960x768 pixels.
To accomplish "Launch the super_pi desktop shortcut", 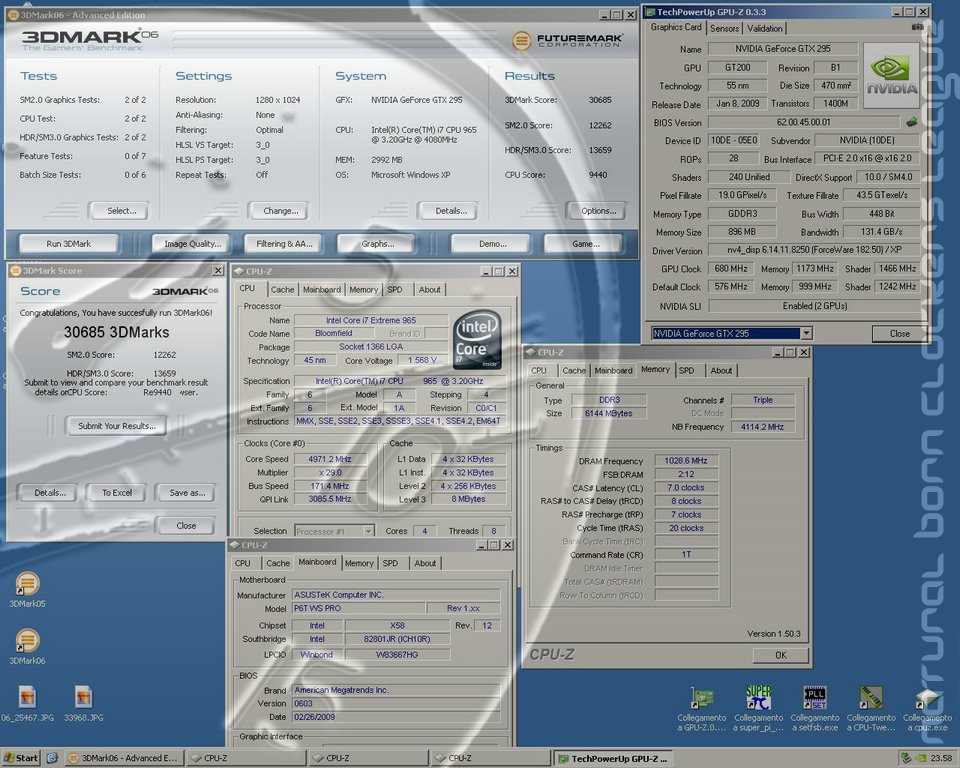I will (759, 698).
